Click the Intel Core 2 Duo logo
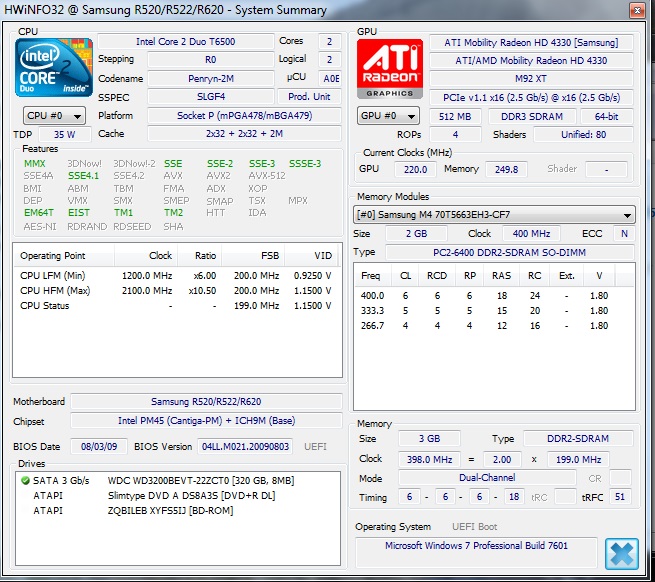 (54, 67)
